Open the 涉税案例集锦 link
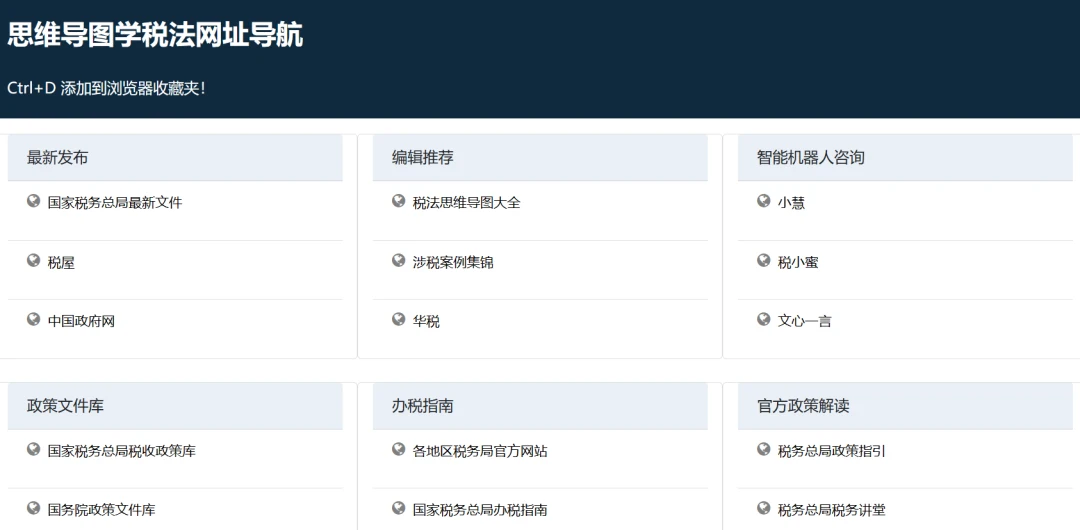This screenshot has width=1080, height=530. coord(453,263)
